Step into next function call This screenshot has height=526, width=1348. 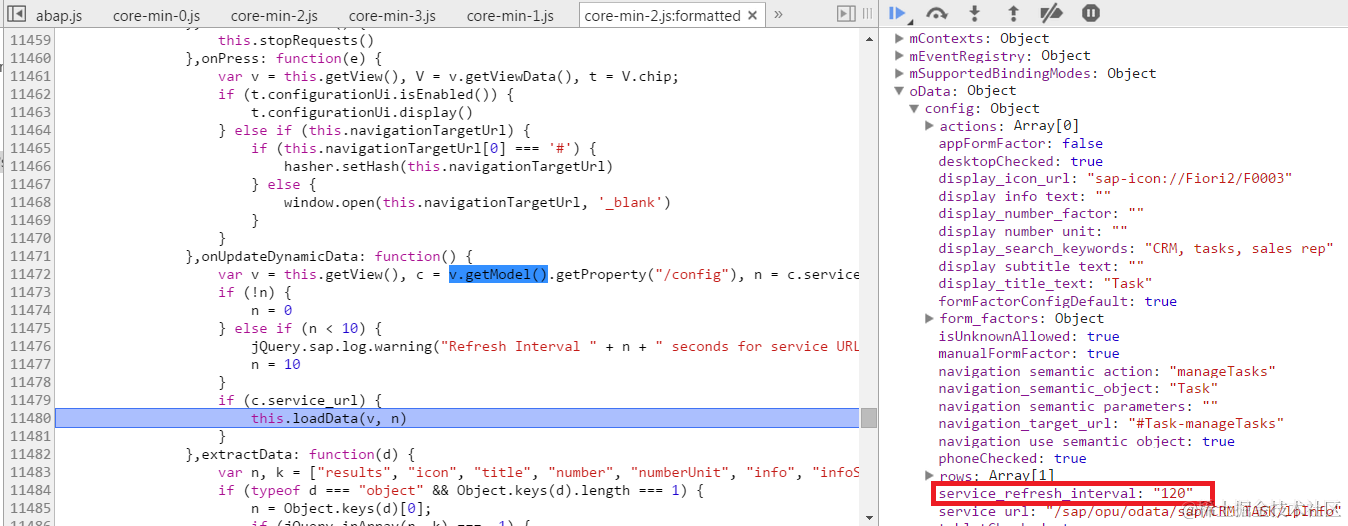[976, 13]
